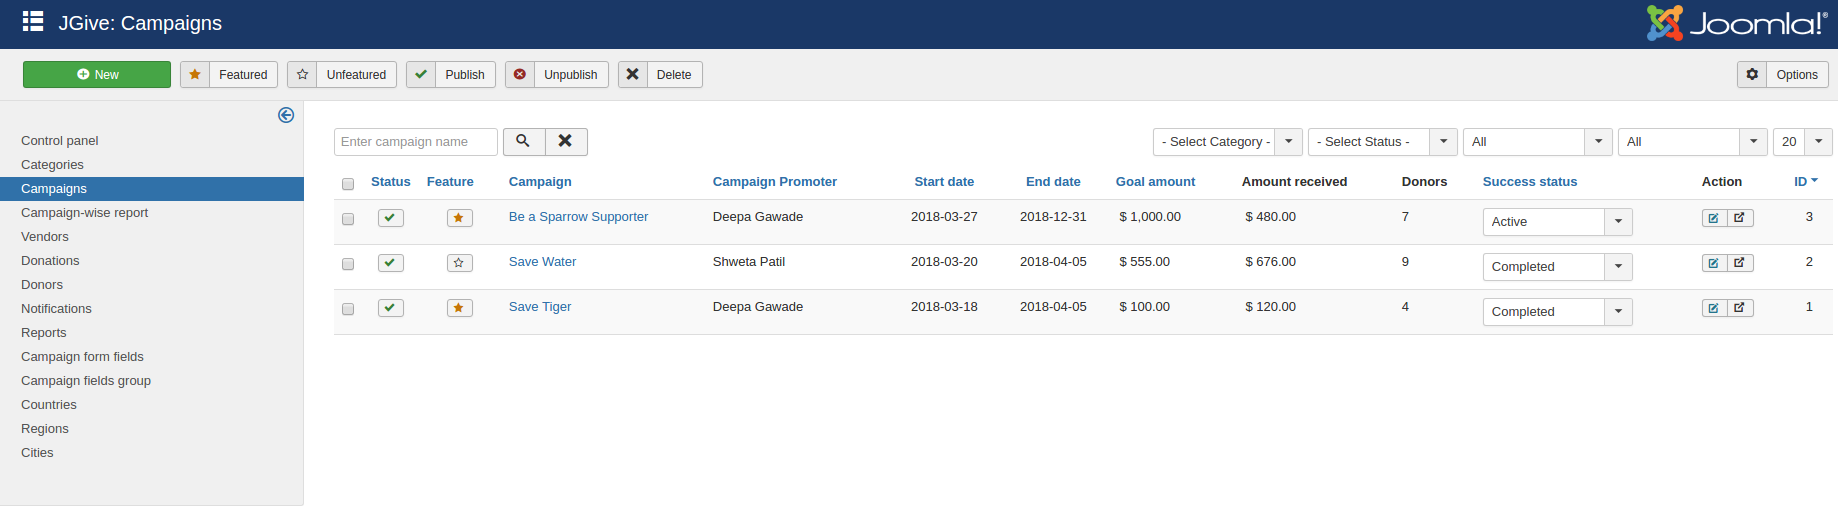Toggle published status of Be a Sparrow Supporter
The image size is (1838, 507).
[x=390, y=218]
